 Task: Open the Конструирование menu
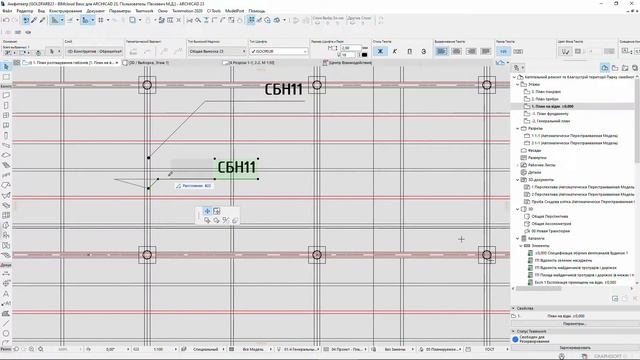65,11
